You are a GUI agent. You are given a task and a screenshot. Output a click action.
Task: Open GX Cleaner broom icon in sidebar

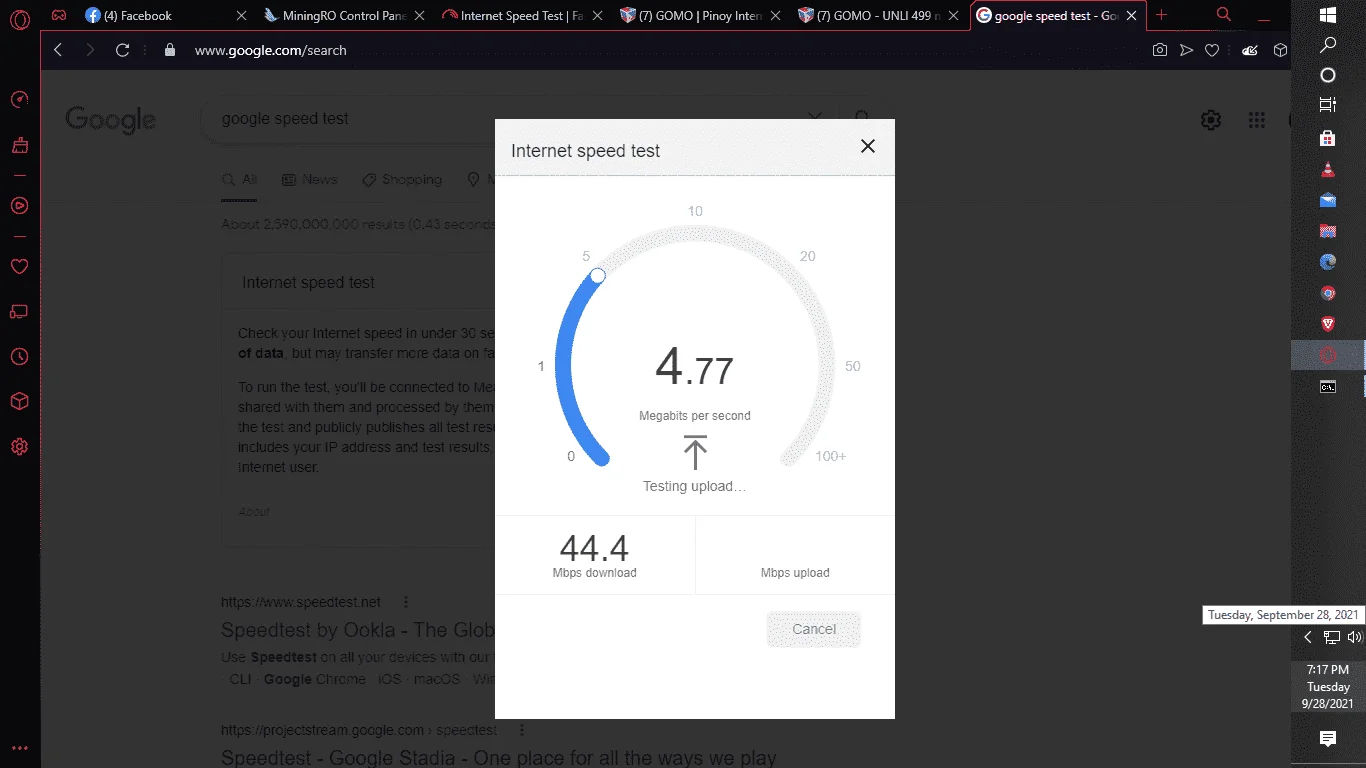click(x=19, y=145)
